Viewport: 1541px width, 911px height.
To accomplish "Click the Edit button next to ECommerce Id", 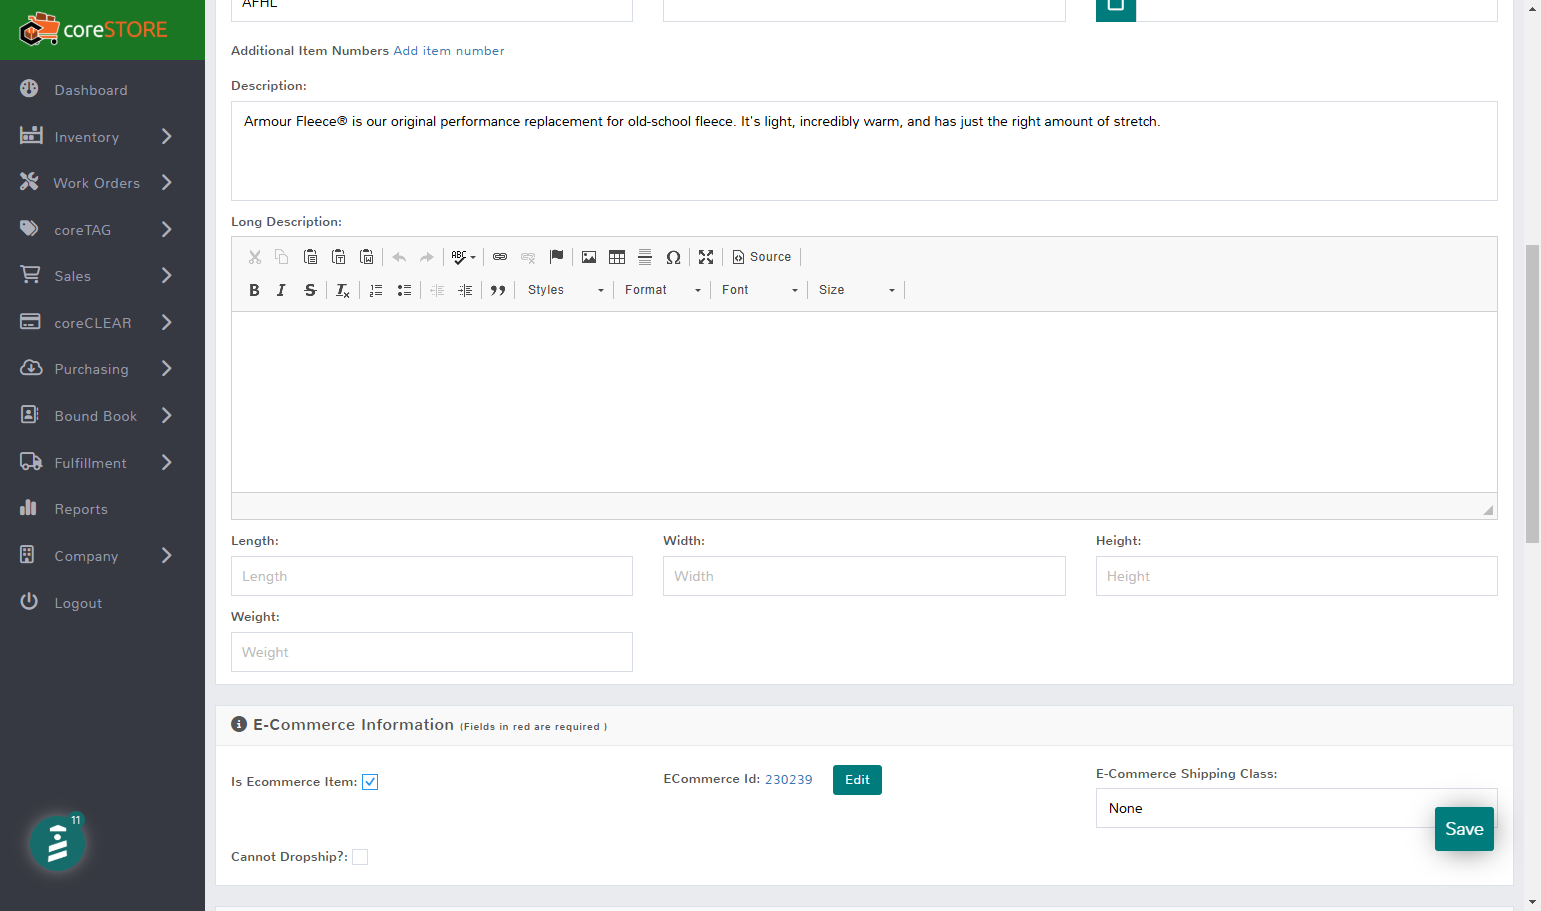I will pos(857,780).
